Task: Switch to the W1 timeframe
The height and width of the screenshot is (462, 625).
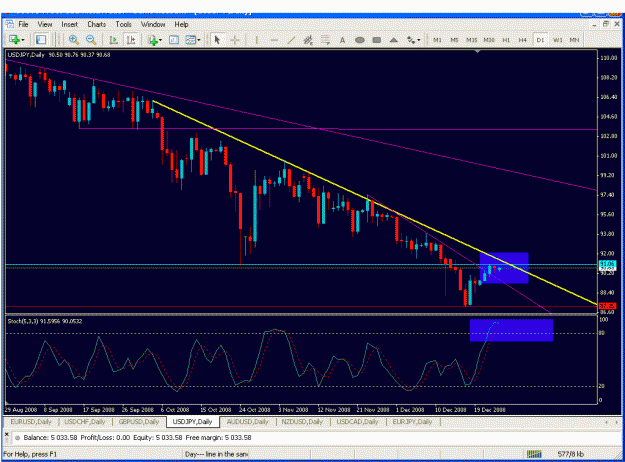Action: (x=558, y=40)
